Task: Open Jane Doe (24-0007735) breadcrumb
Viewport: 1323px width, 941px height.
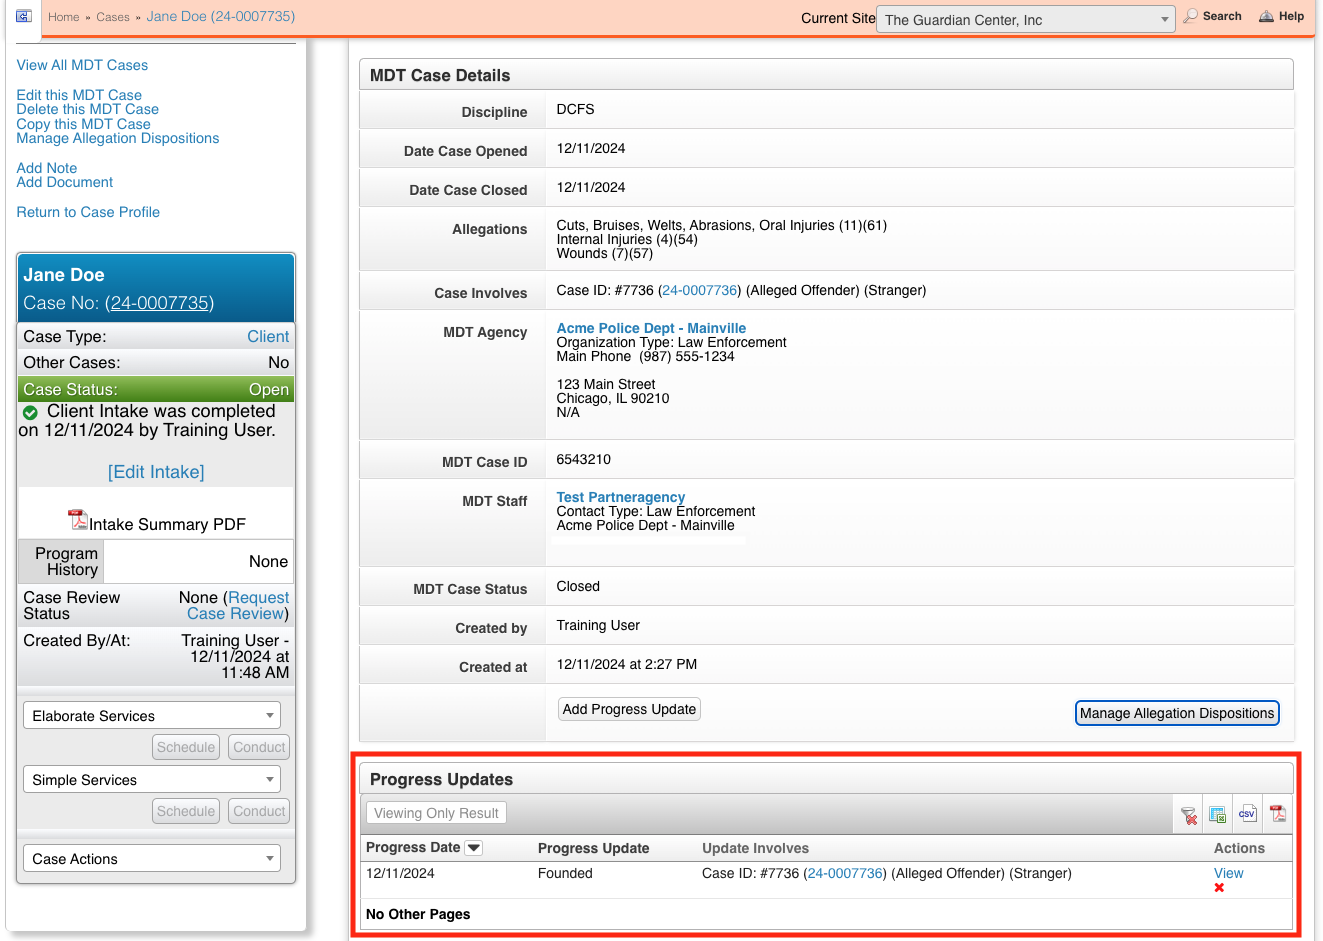Action: tap(221, 16)
